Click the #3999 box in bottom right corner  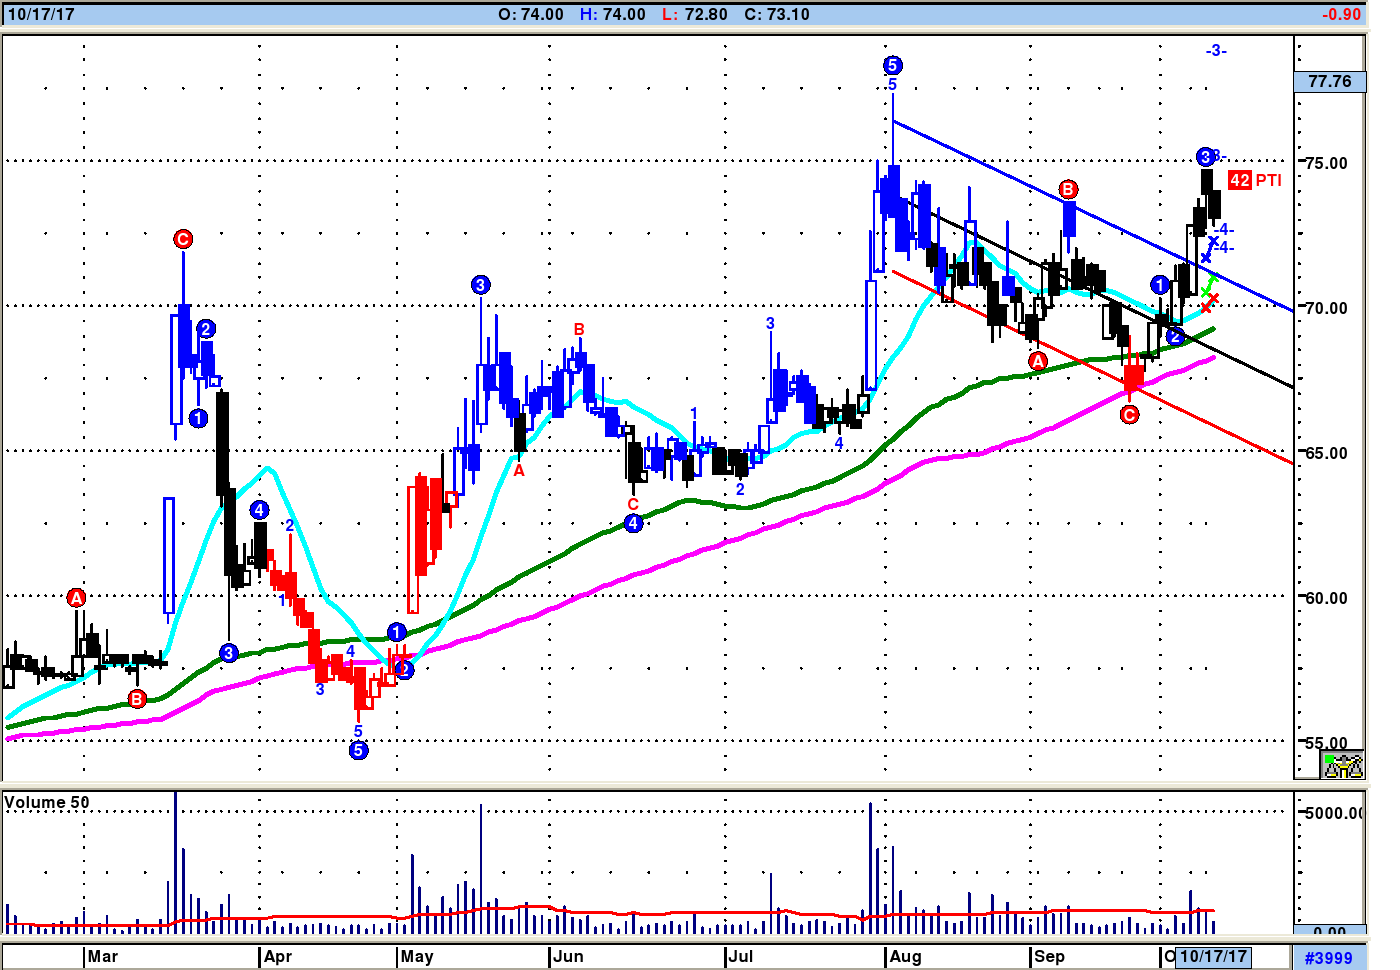pos(1328,957)
